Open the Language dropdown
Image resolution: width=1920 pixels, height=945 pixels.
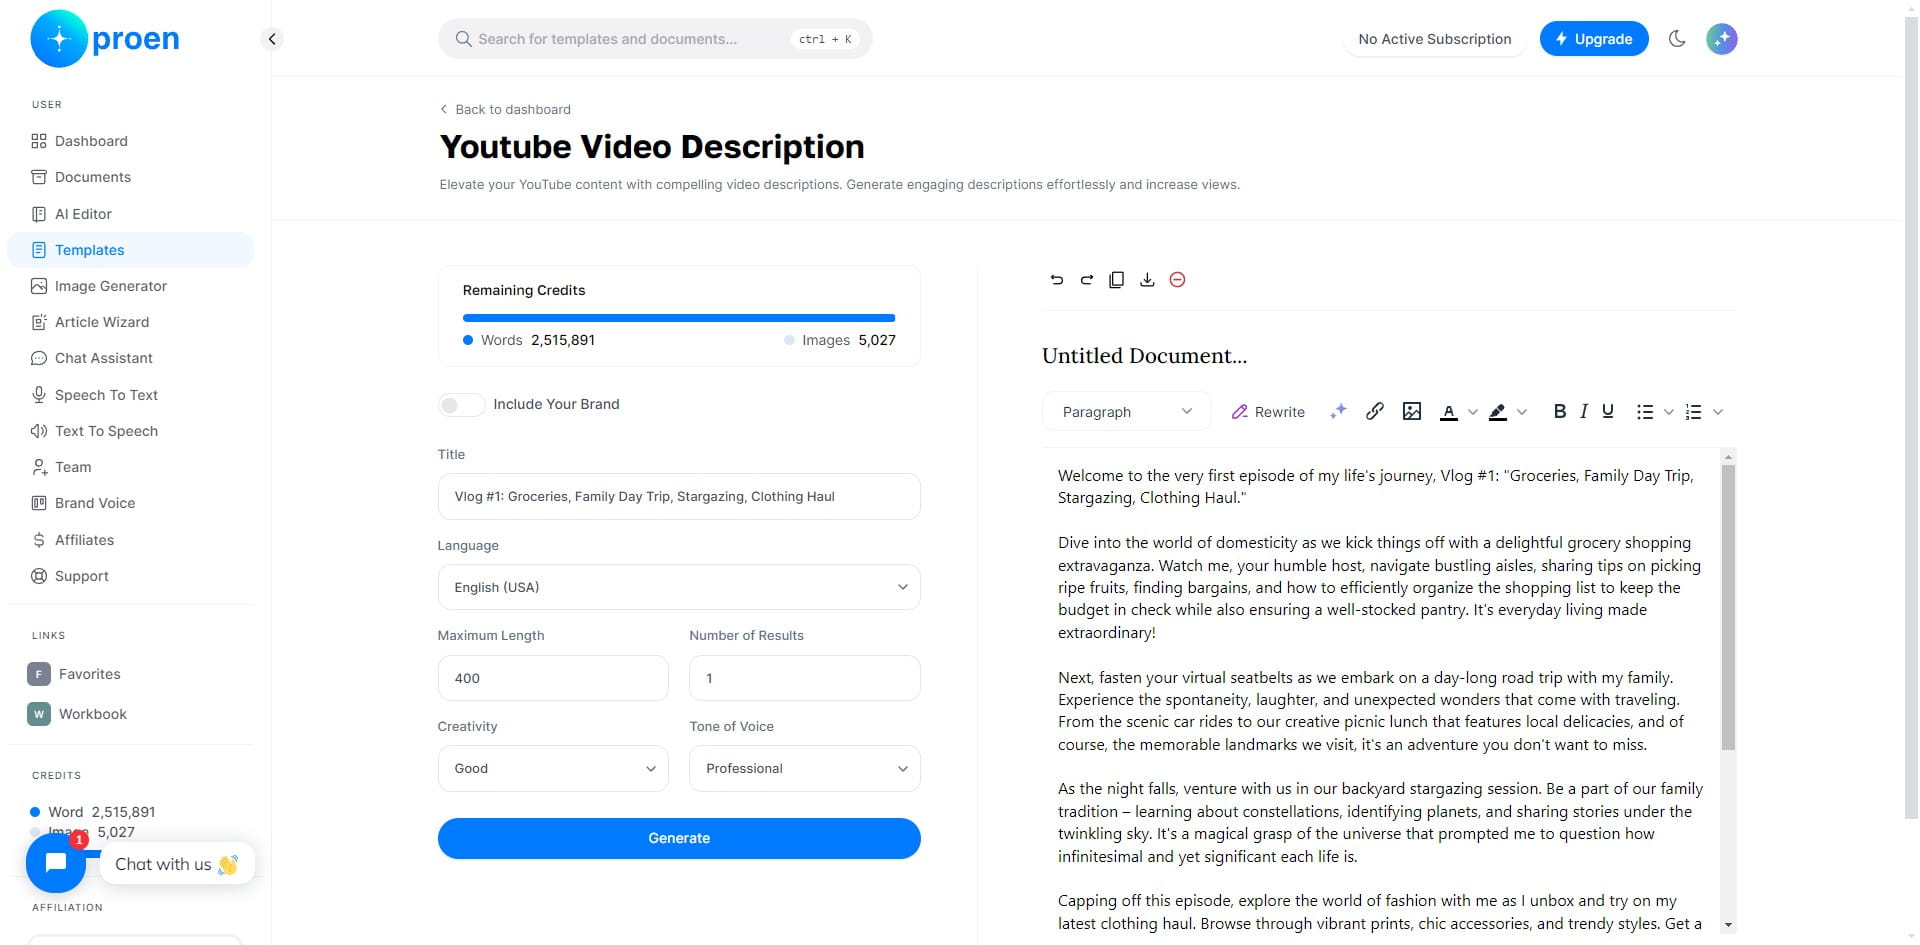(x=679, y=587)
